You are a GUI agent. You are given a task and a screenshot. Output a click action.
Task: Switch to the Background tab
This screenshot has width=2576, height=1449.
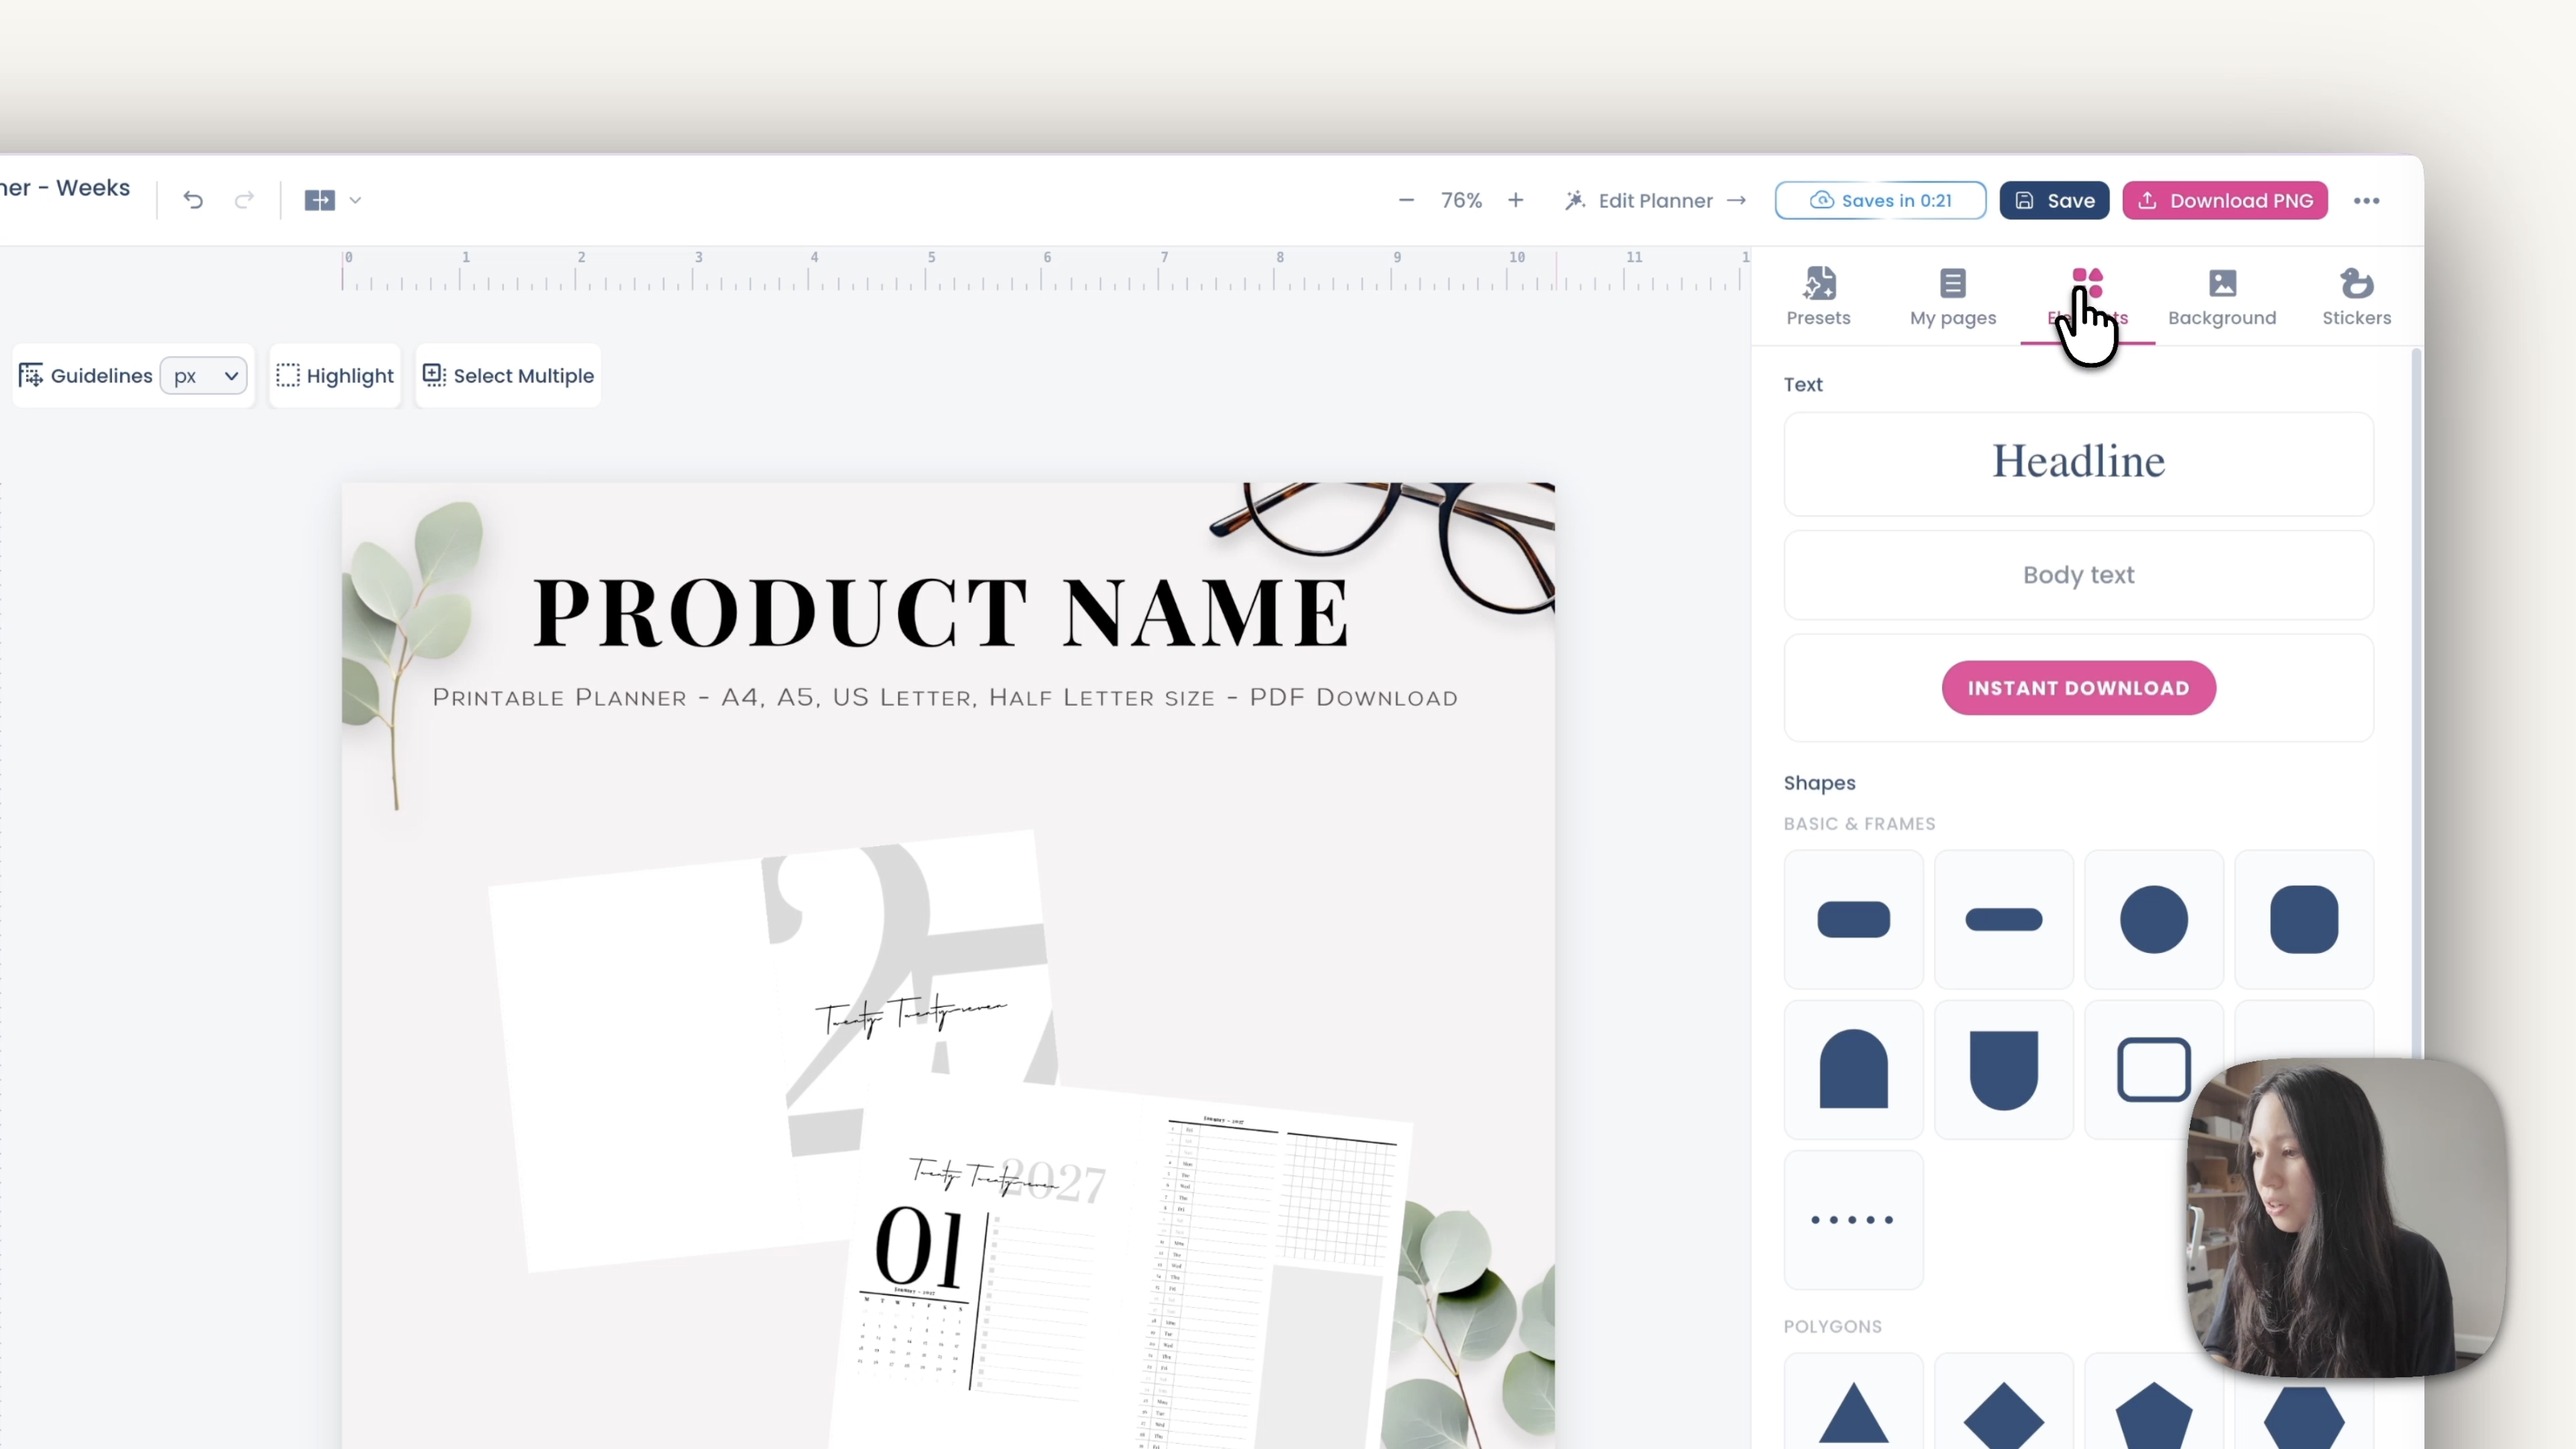tap(2222, 297)
